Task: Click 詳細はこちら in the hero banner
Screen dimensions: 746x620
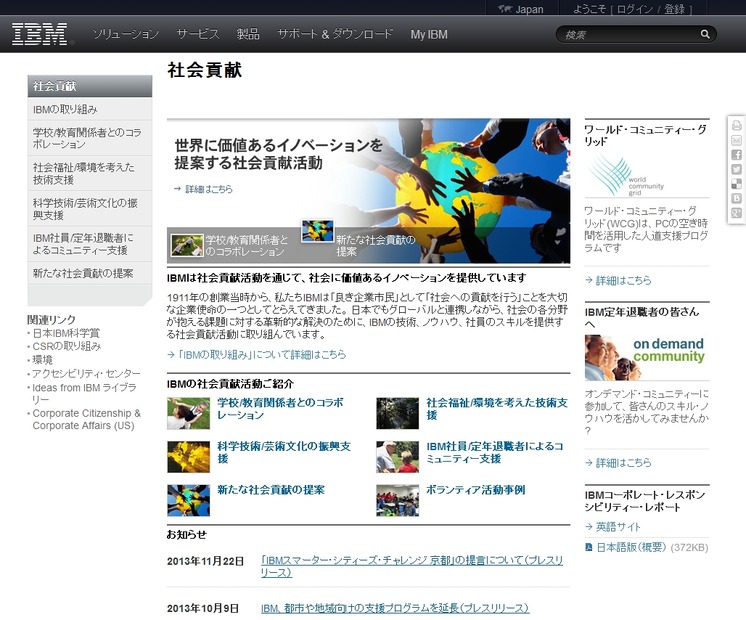Action: (x=209, y=189)
